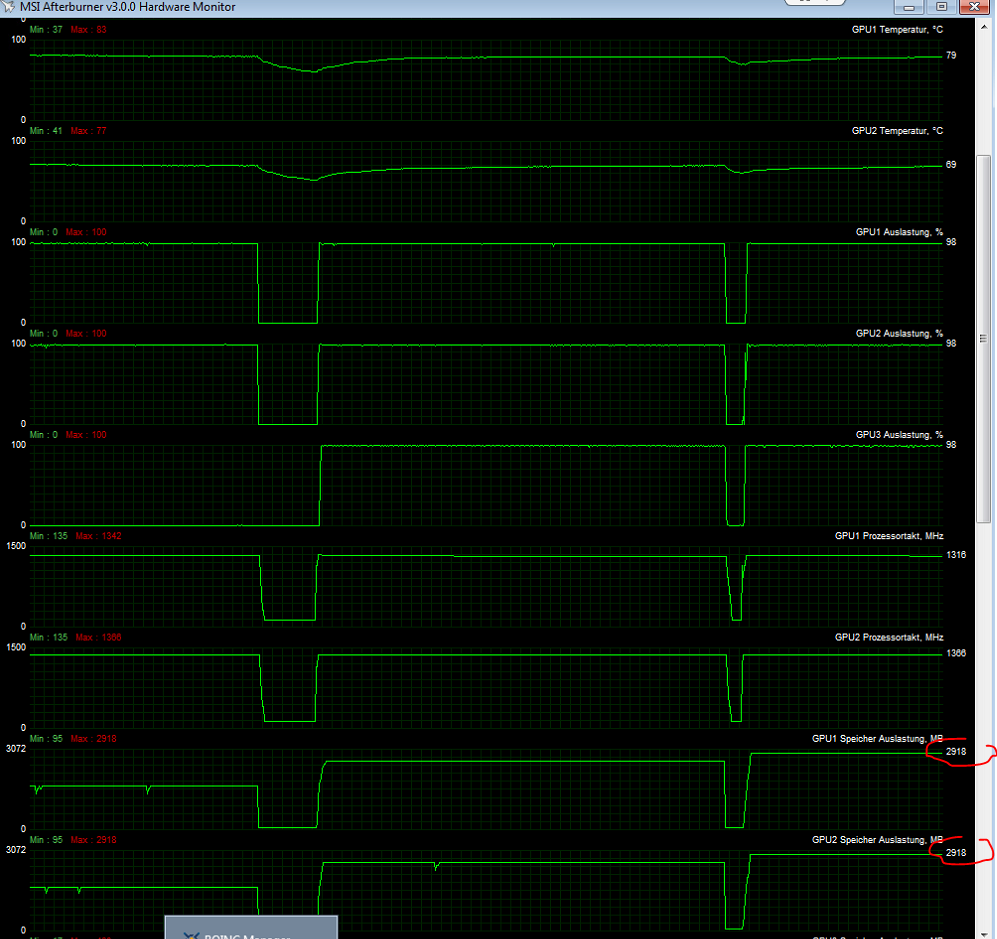Click the GPU1 Temperatur current value 79
997x939 pixels.
click(x=951, y=56)
